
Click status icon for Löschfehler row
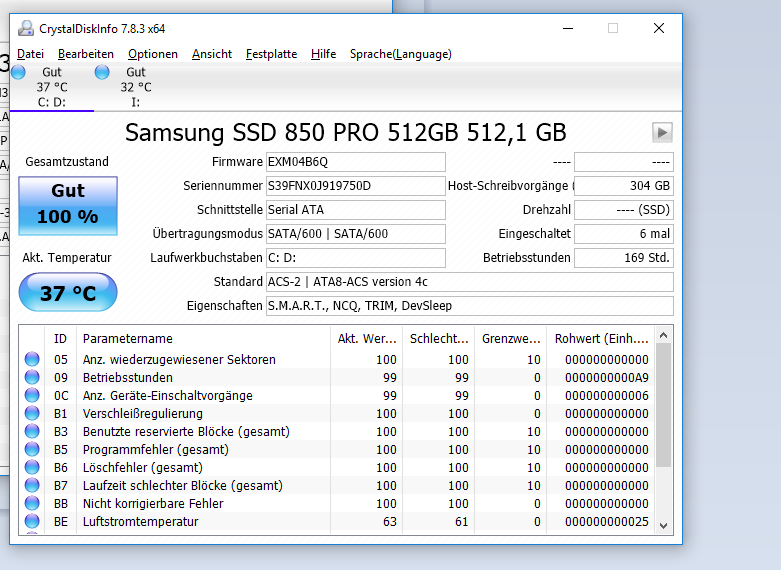click(32, 467)
